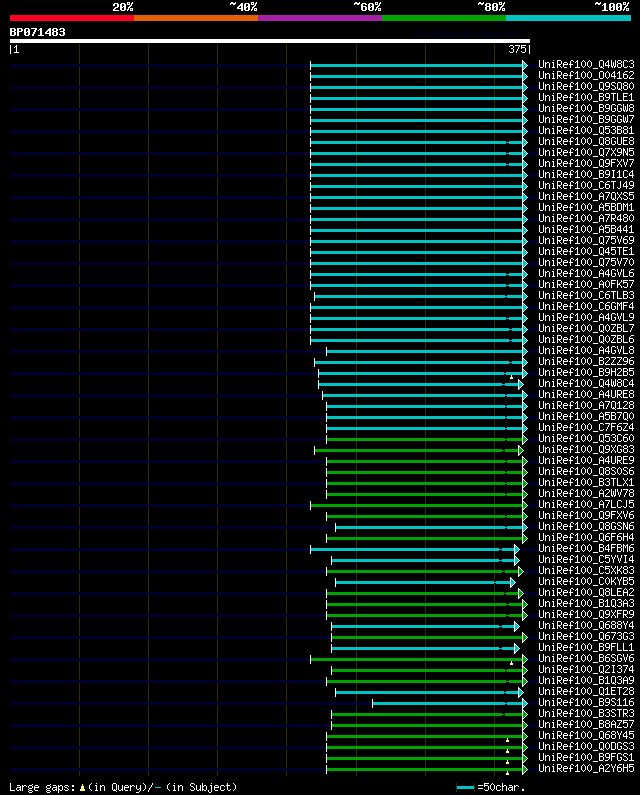Open the UniRef100_Q7X9N5 hit label
The image size is (640, 795).
pyautogui.click(x=586, y=152)
